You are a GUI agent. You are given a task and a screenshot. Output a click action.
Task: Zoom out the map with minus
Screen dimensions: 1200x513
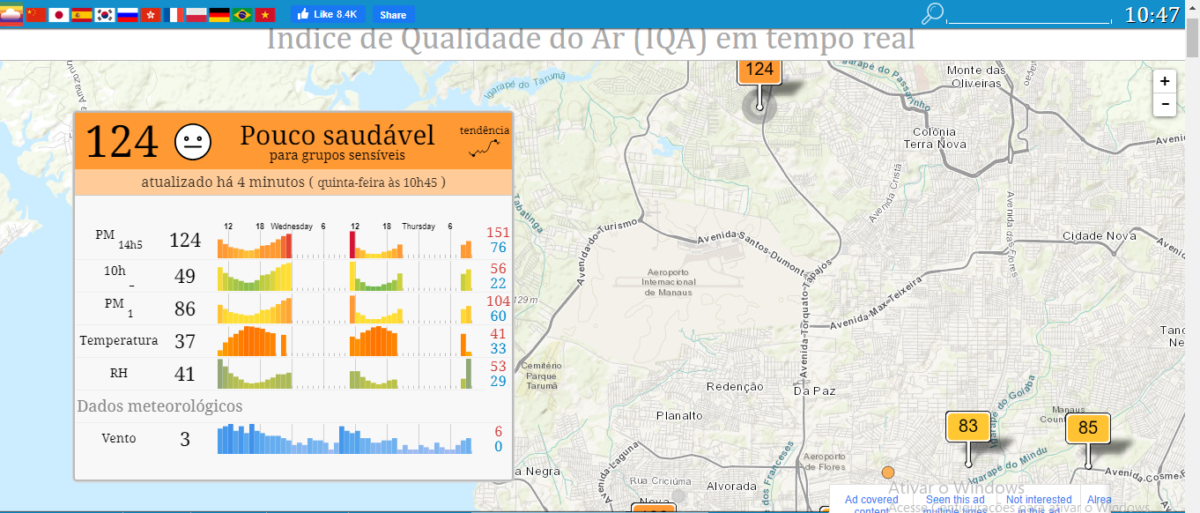[1164, 104]
